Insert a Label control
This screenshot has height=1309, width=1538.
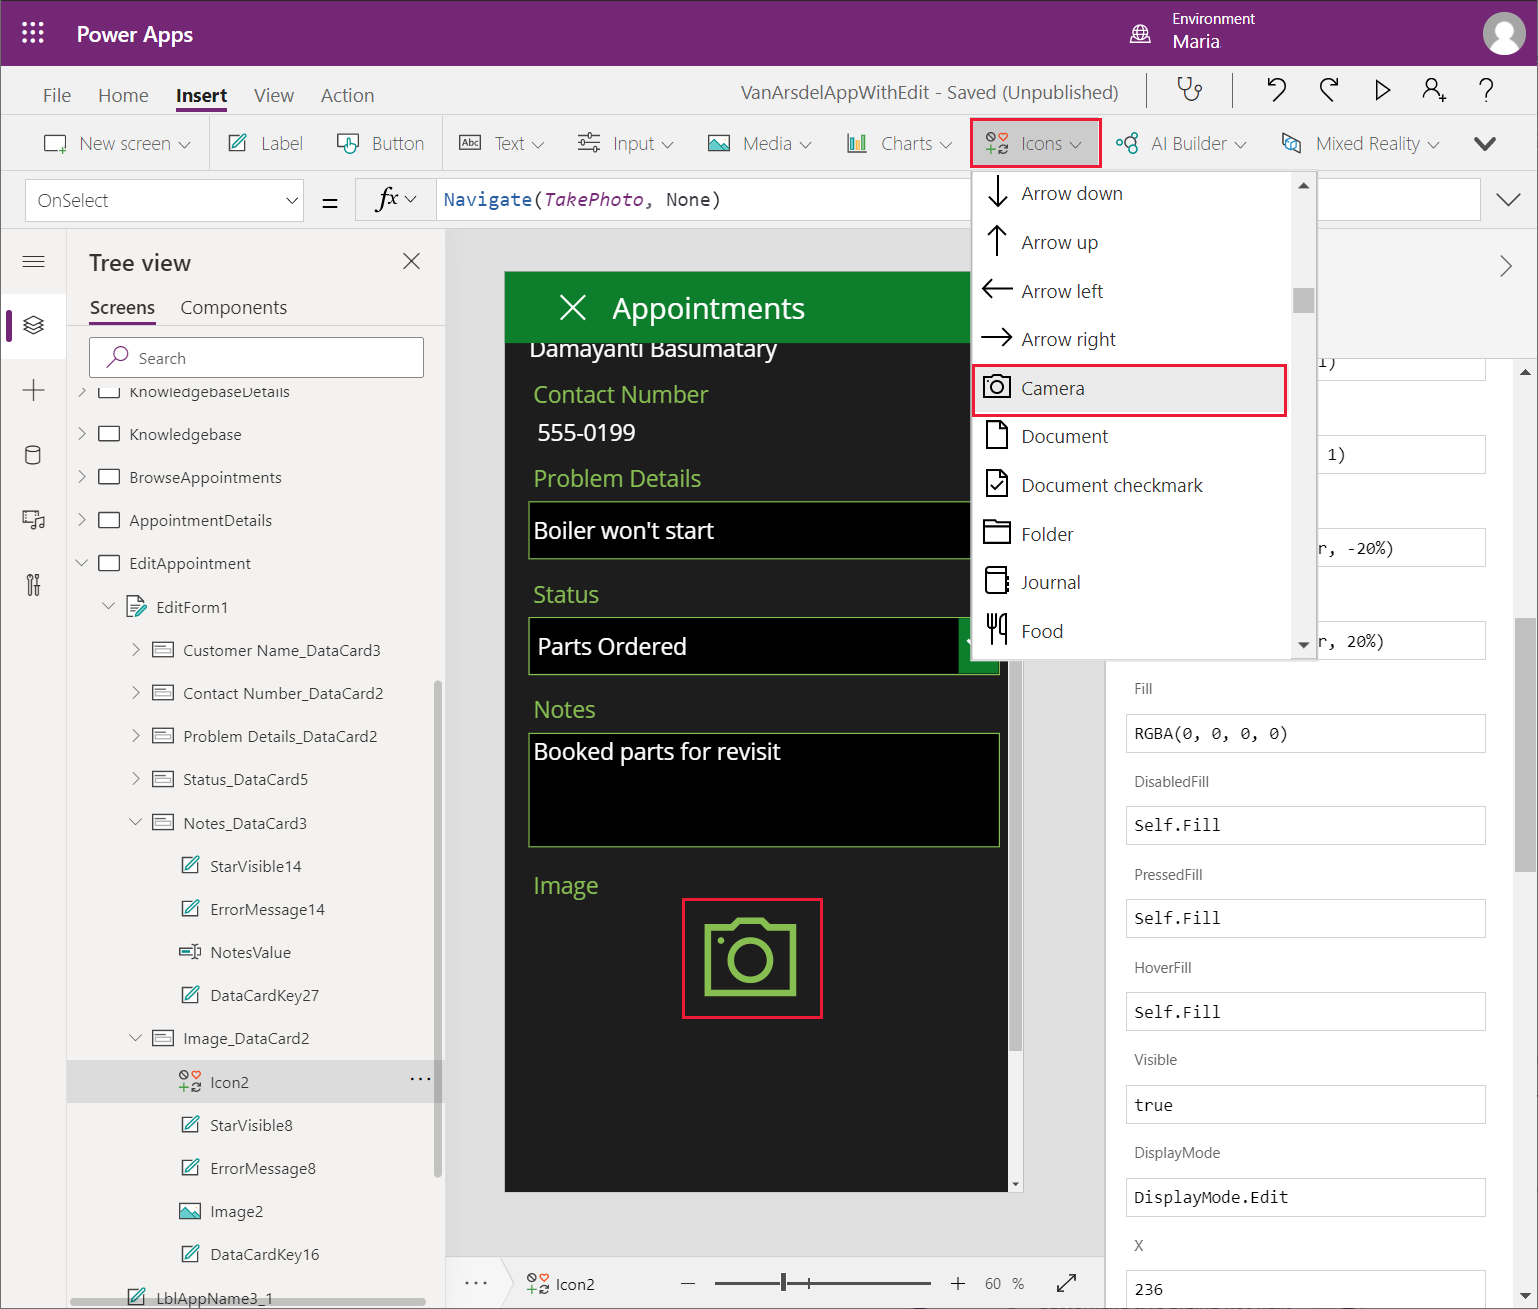pos(266,144)
